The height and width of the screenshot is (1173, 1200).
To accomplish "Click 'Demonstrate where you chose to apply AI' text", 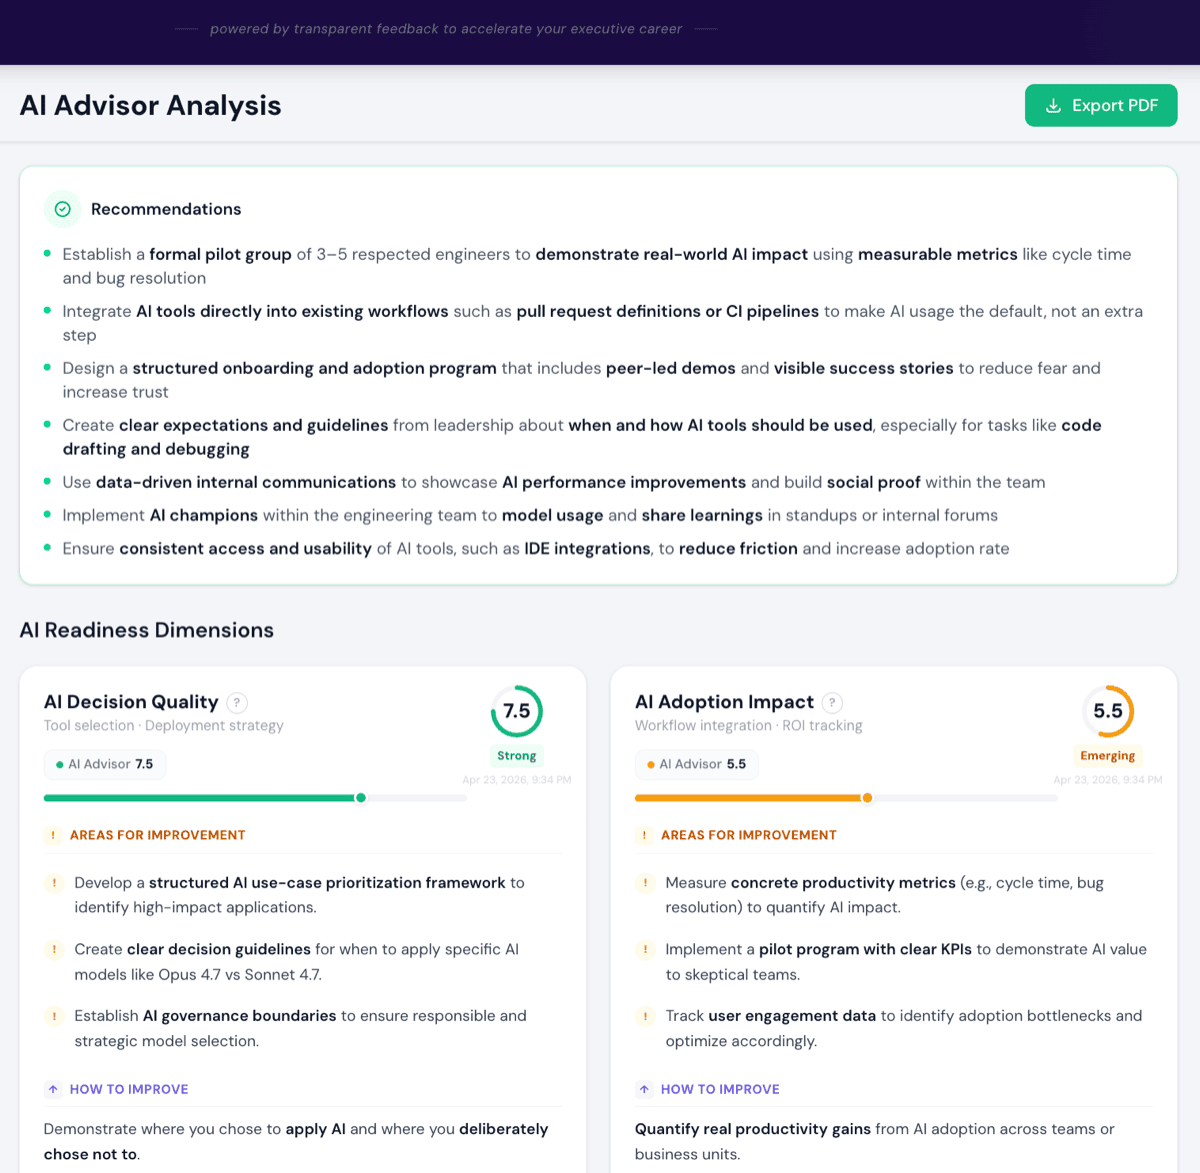I will (x=195, y=1129).
